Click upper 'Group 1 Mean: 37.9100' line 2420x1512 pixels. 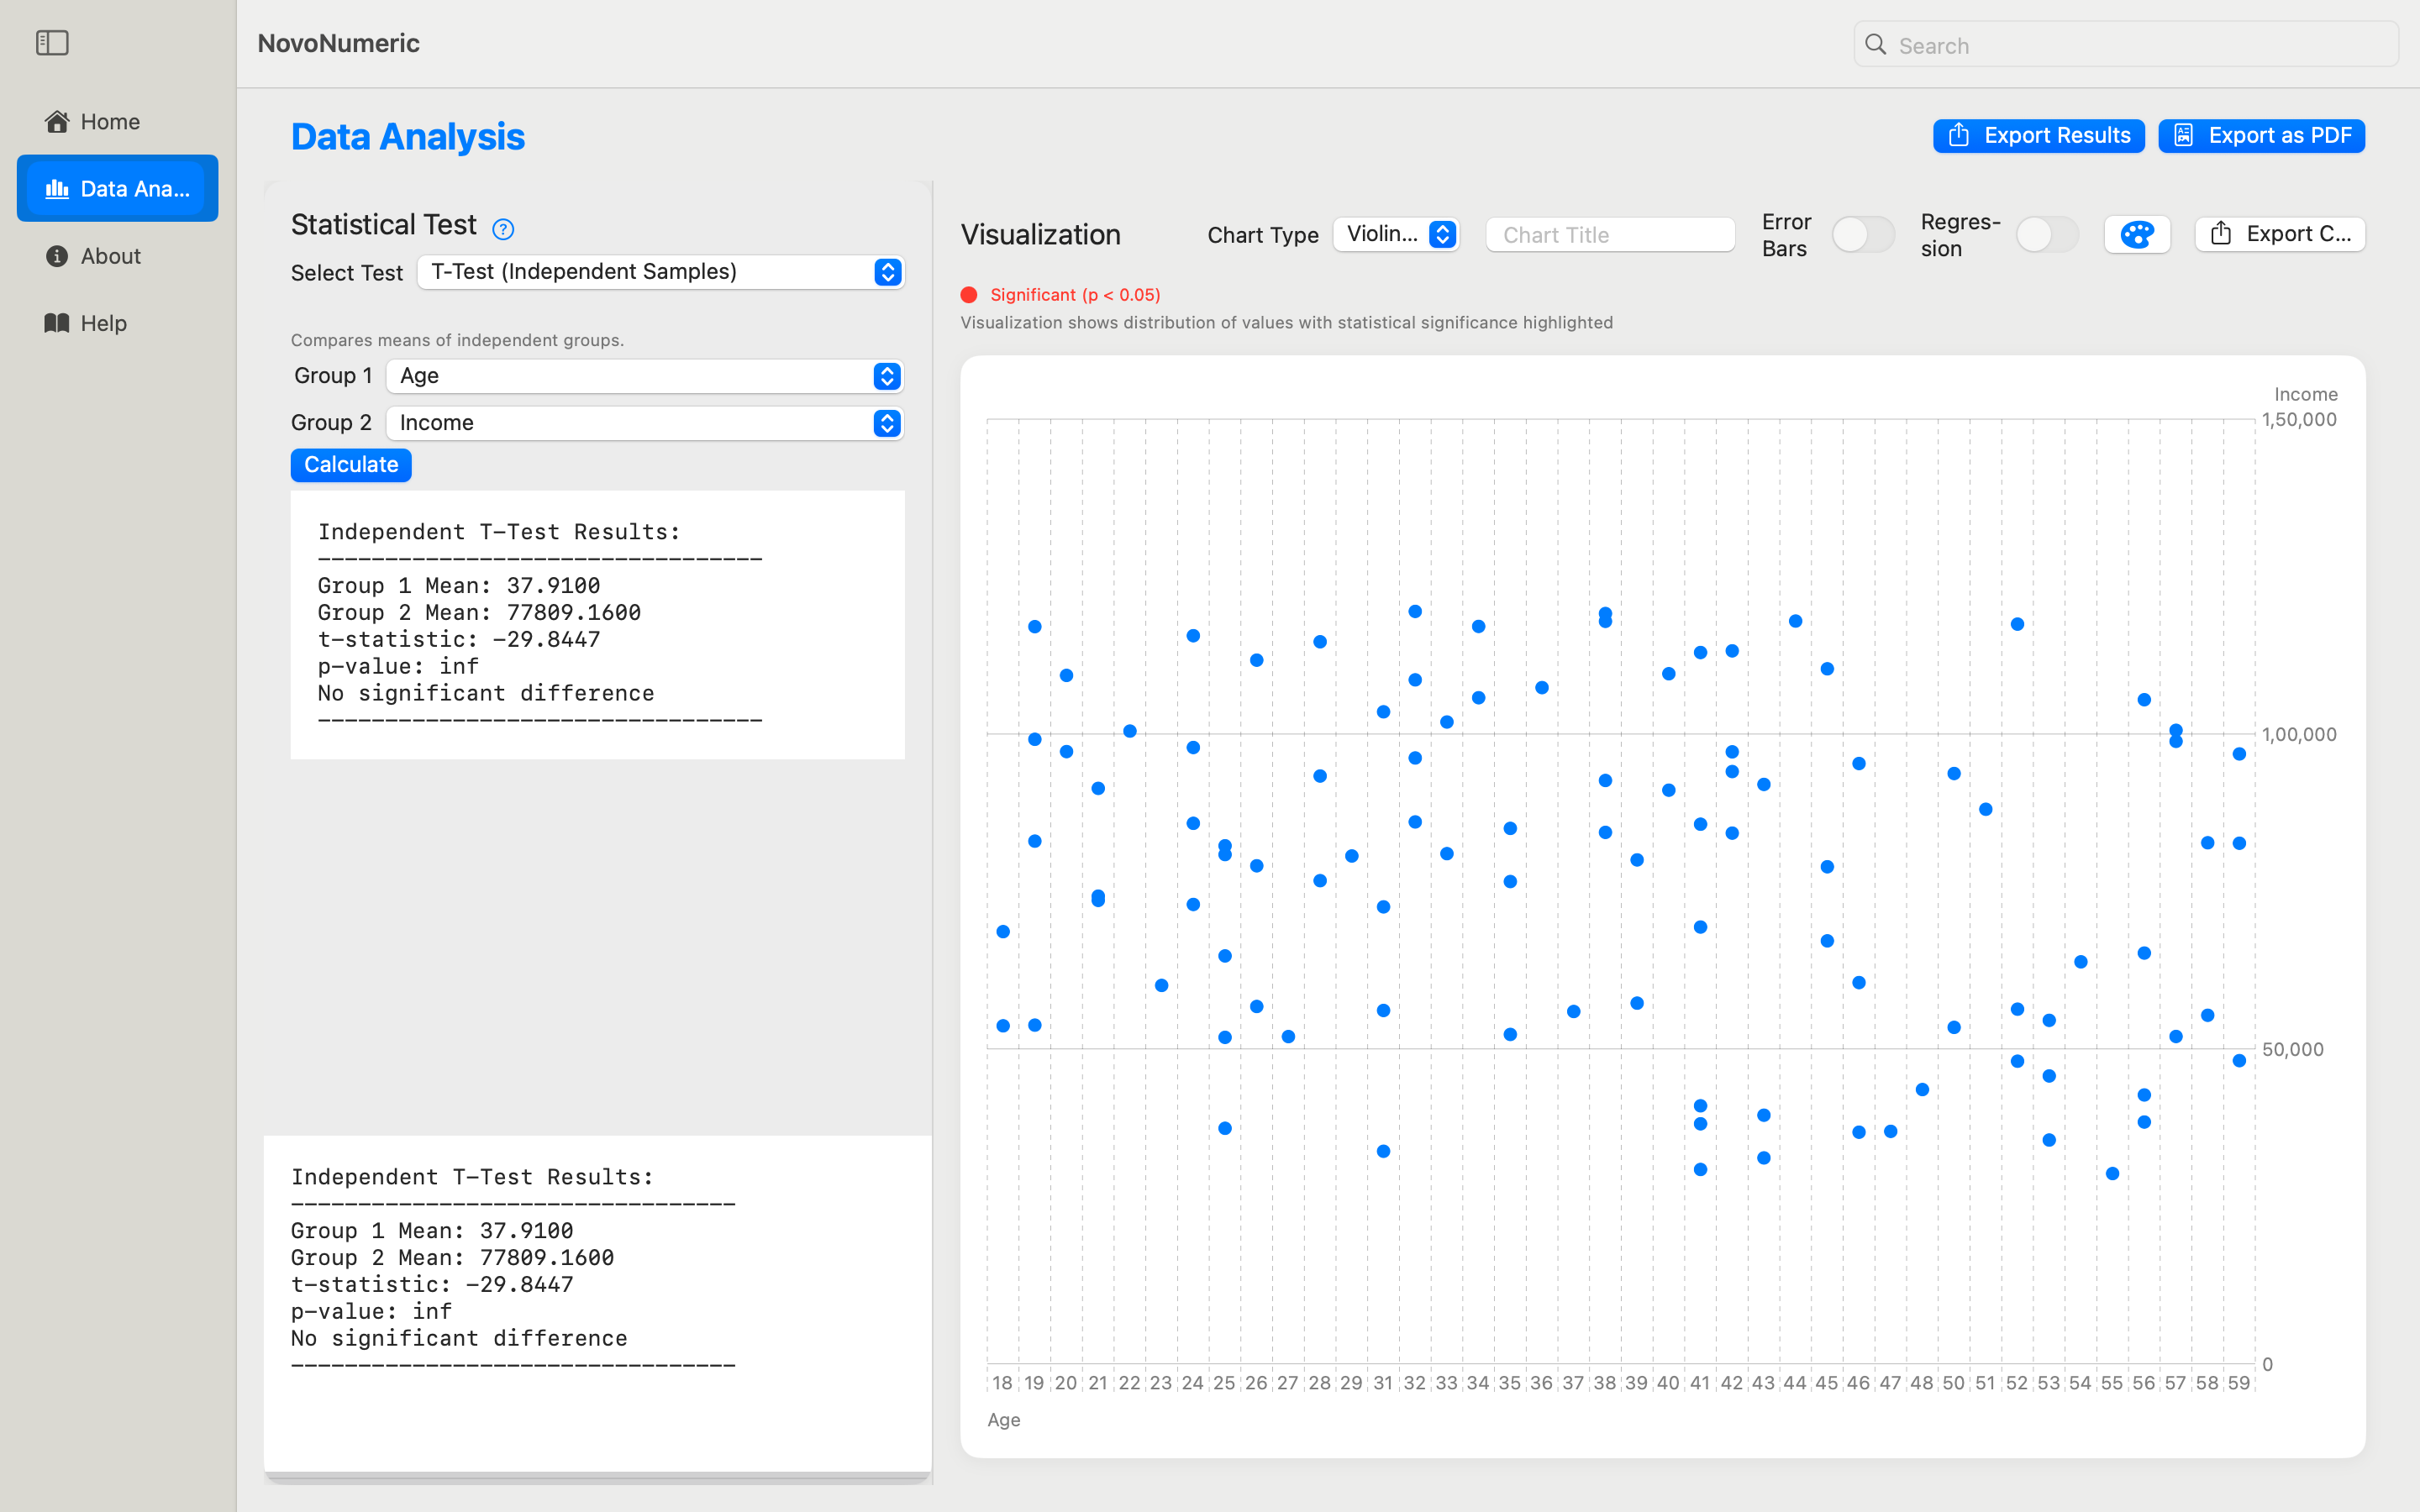(459, 585)
